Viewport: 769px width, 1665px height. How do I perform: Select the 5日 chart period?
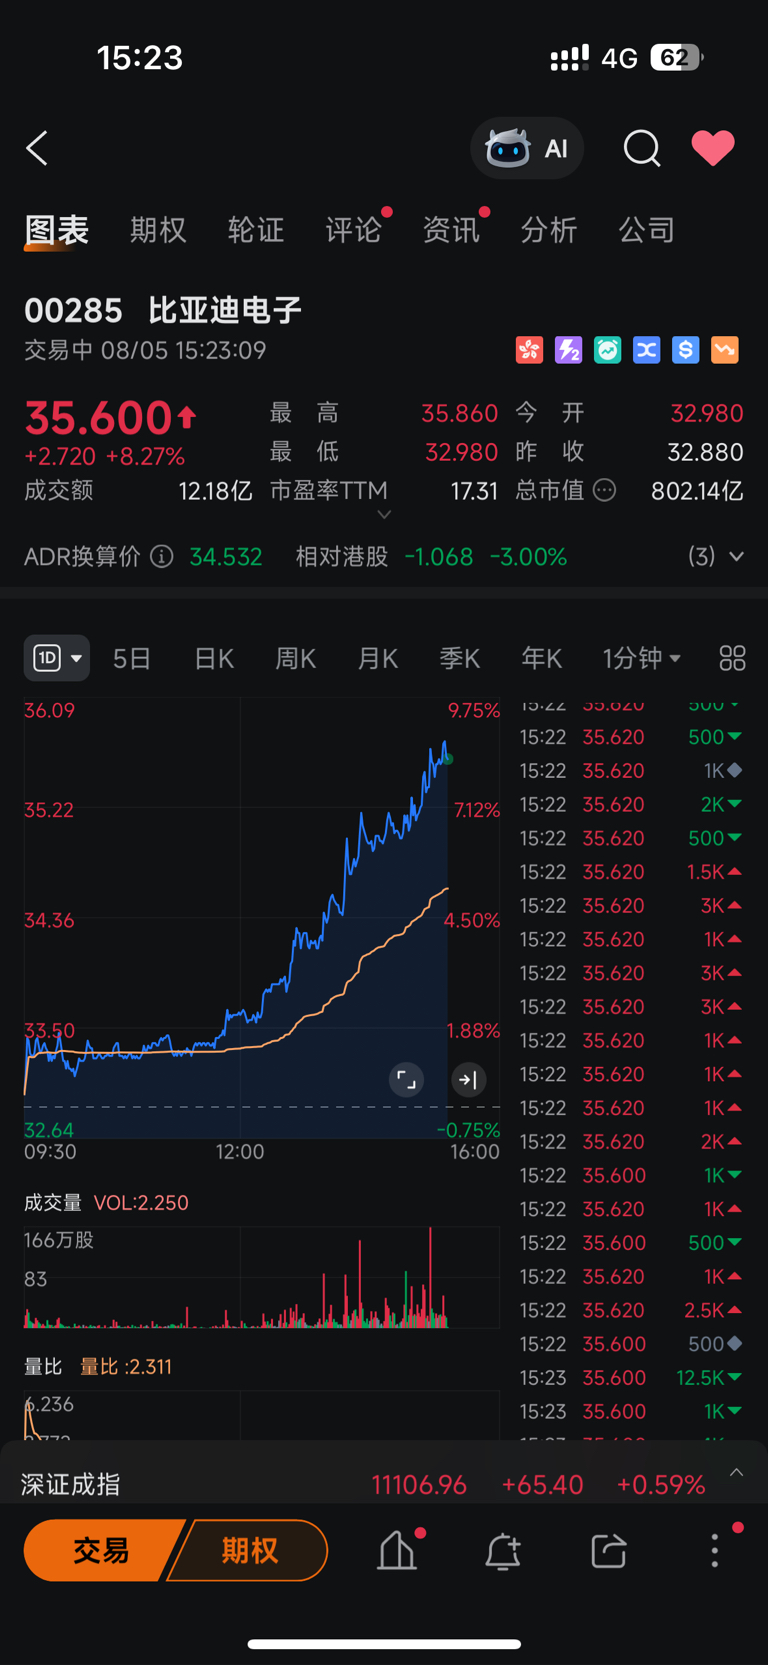point(132,658)
